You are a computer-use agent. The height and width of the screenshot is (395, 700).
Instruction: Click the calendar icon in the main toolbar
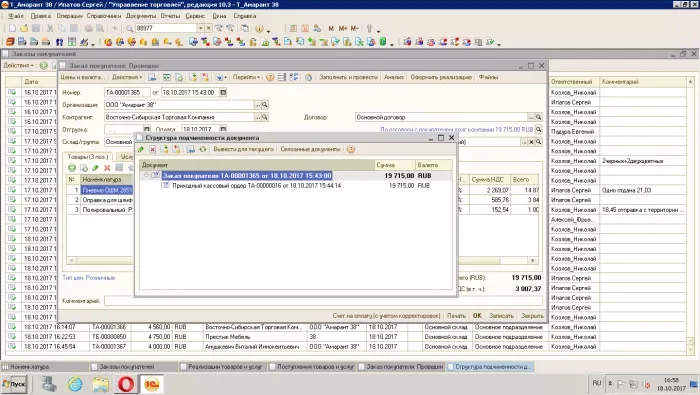pos(305,28)
